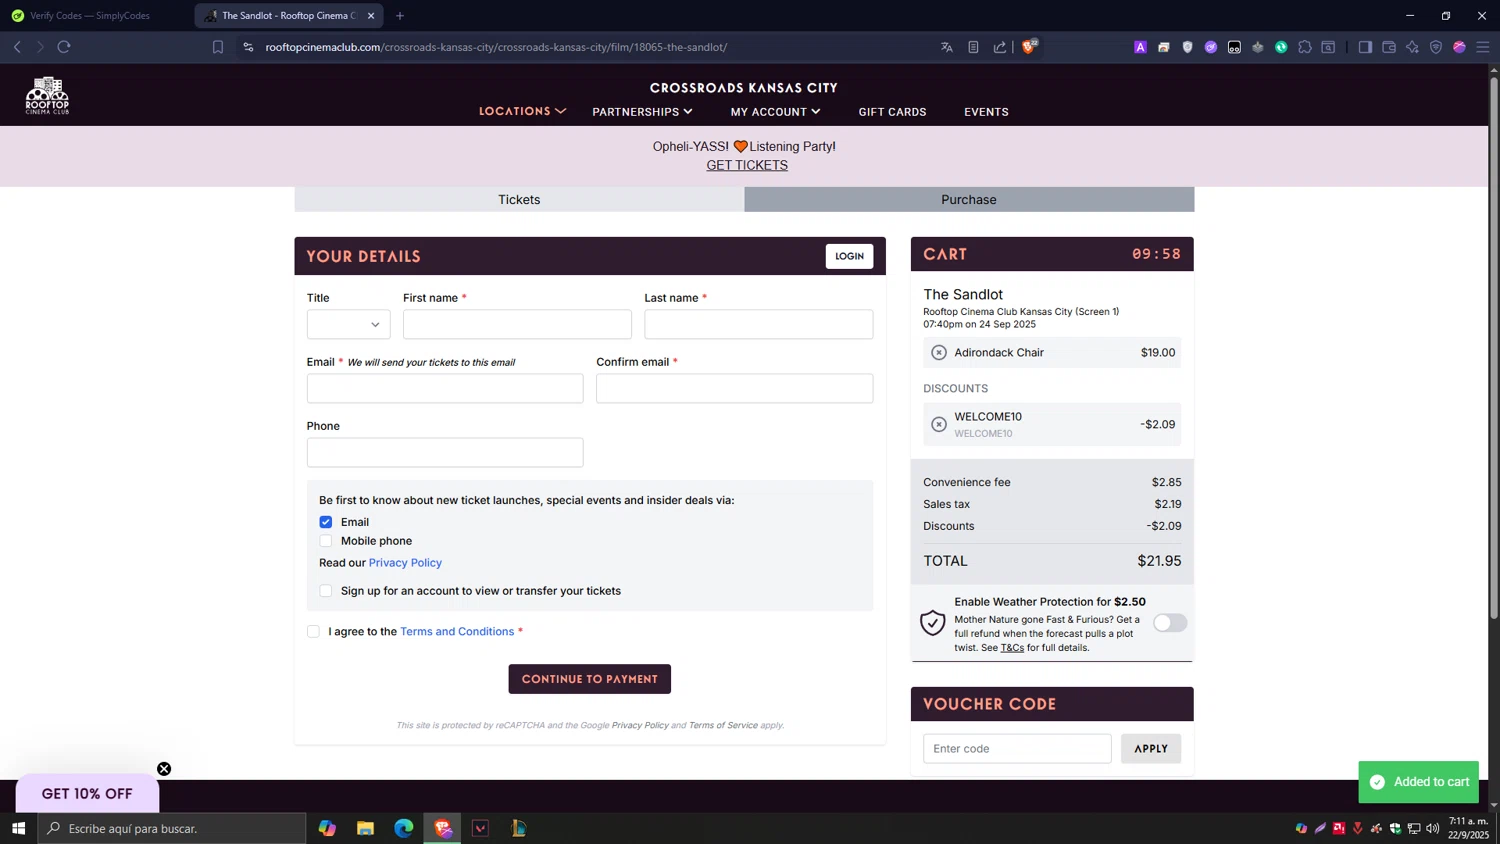The image size is (1500, 844).
Task: Click the Brave browser taskbar icon
Action: tap(443, 828)
